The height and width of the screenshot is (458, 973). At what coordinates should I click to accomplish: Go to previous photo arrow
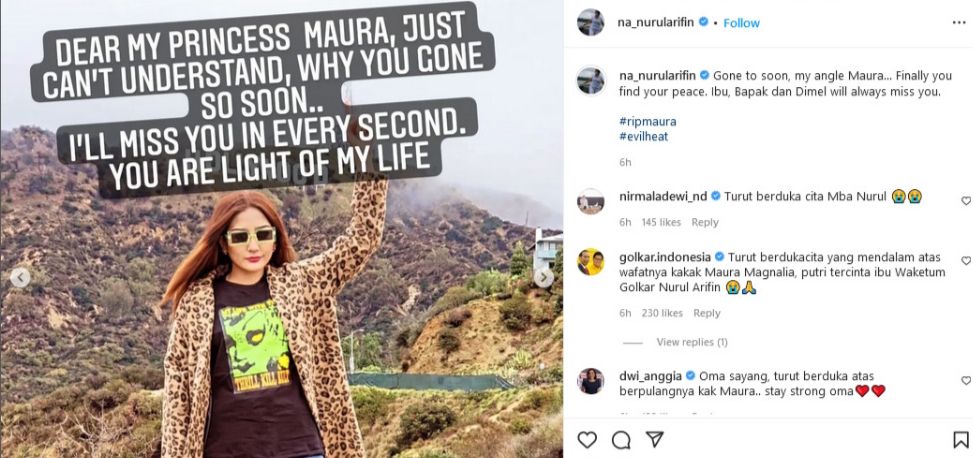click(x=19, y=278)
